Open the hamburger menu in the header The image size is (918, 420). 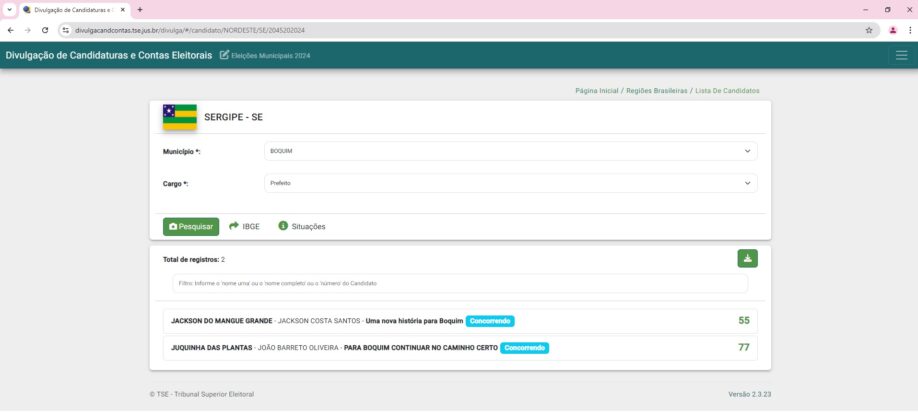[x=901, y=55]
